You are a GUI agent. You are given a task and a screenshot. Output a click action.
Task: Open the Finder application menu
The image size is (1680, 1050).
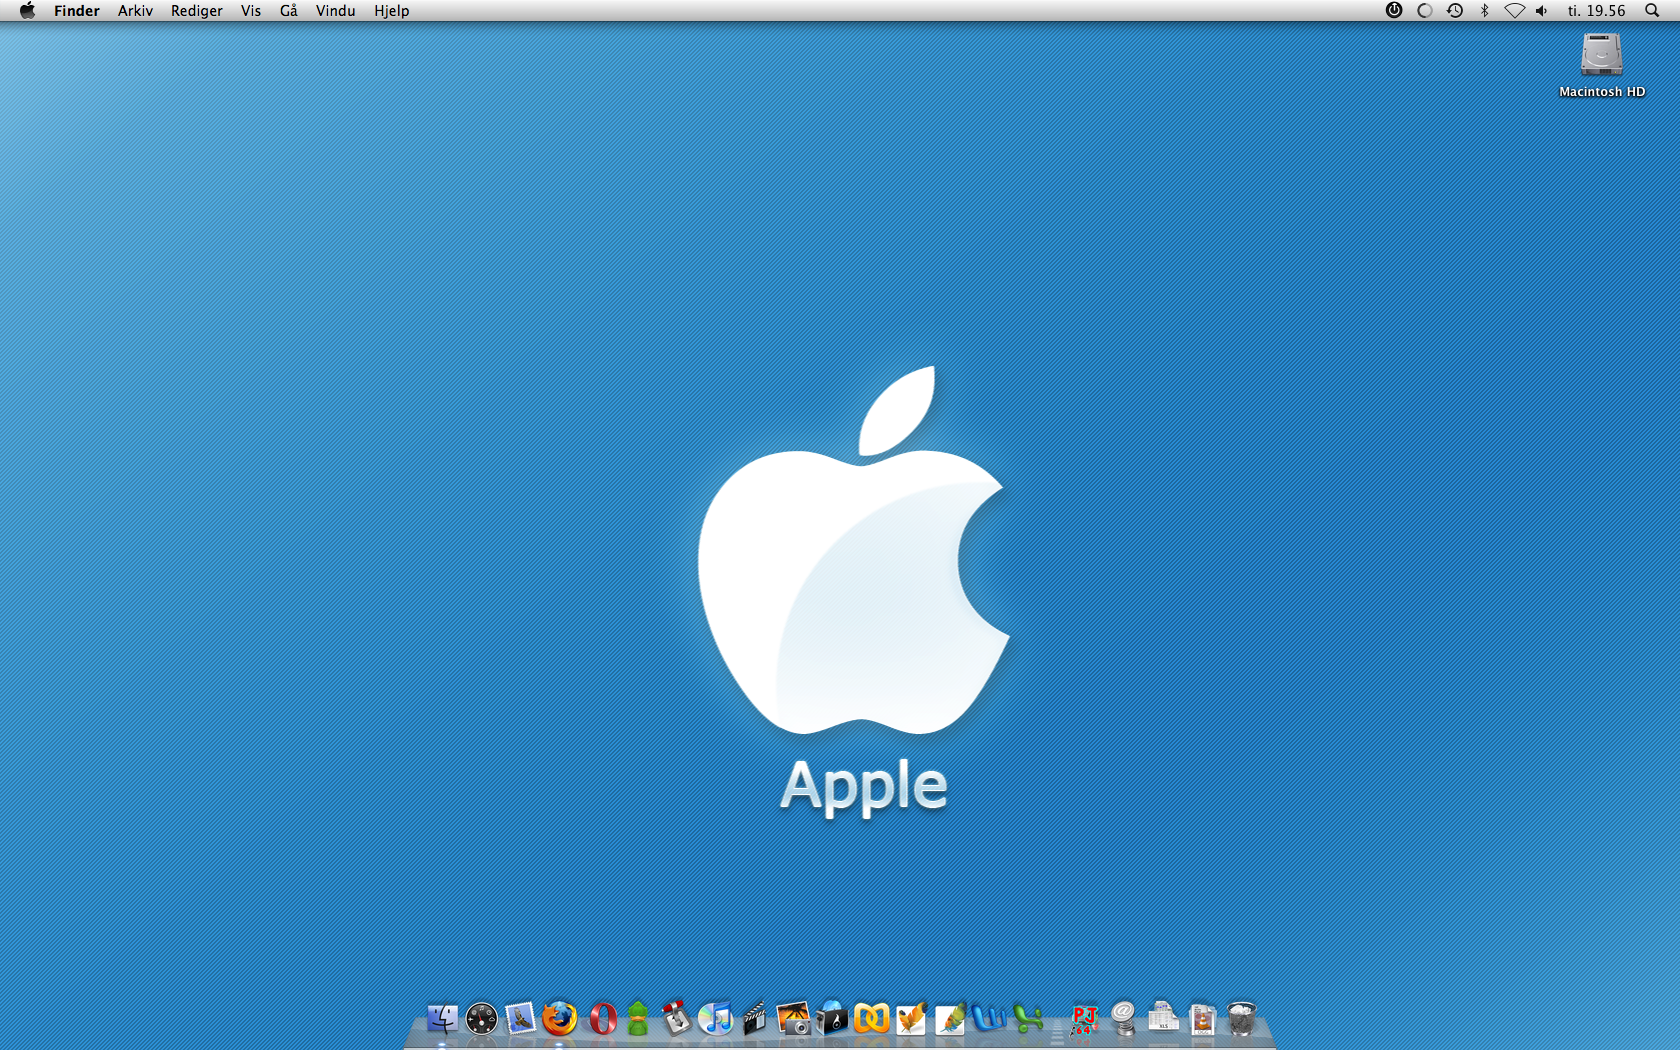pyautogui.click(x=77, y=11)
